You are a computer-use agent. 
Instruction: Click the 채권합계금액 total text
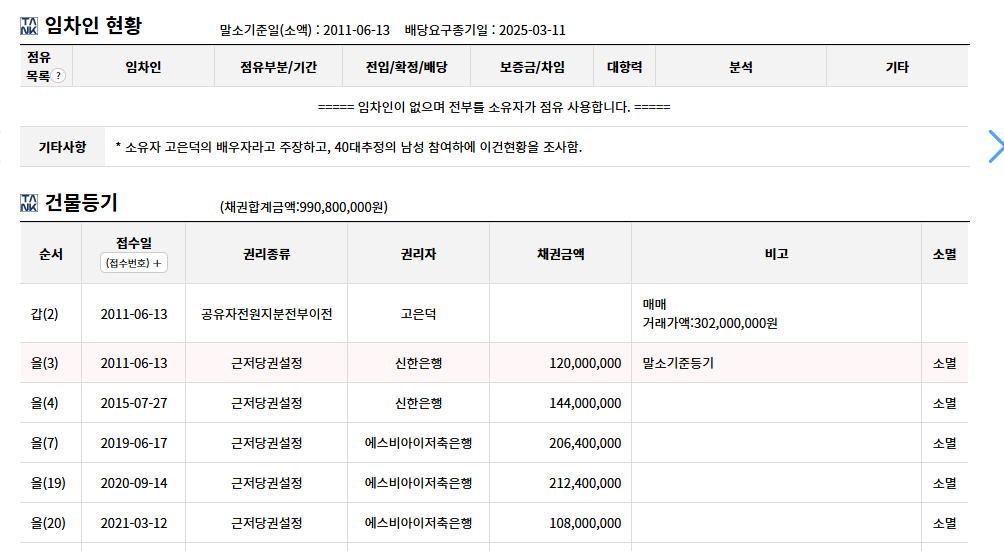tap(304, 207)
